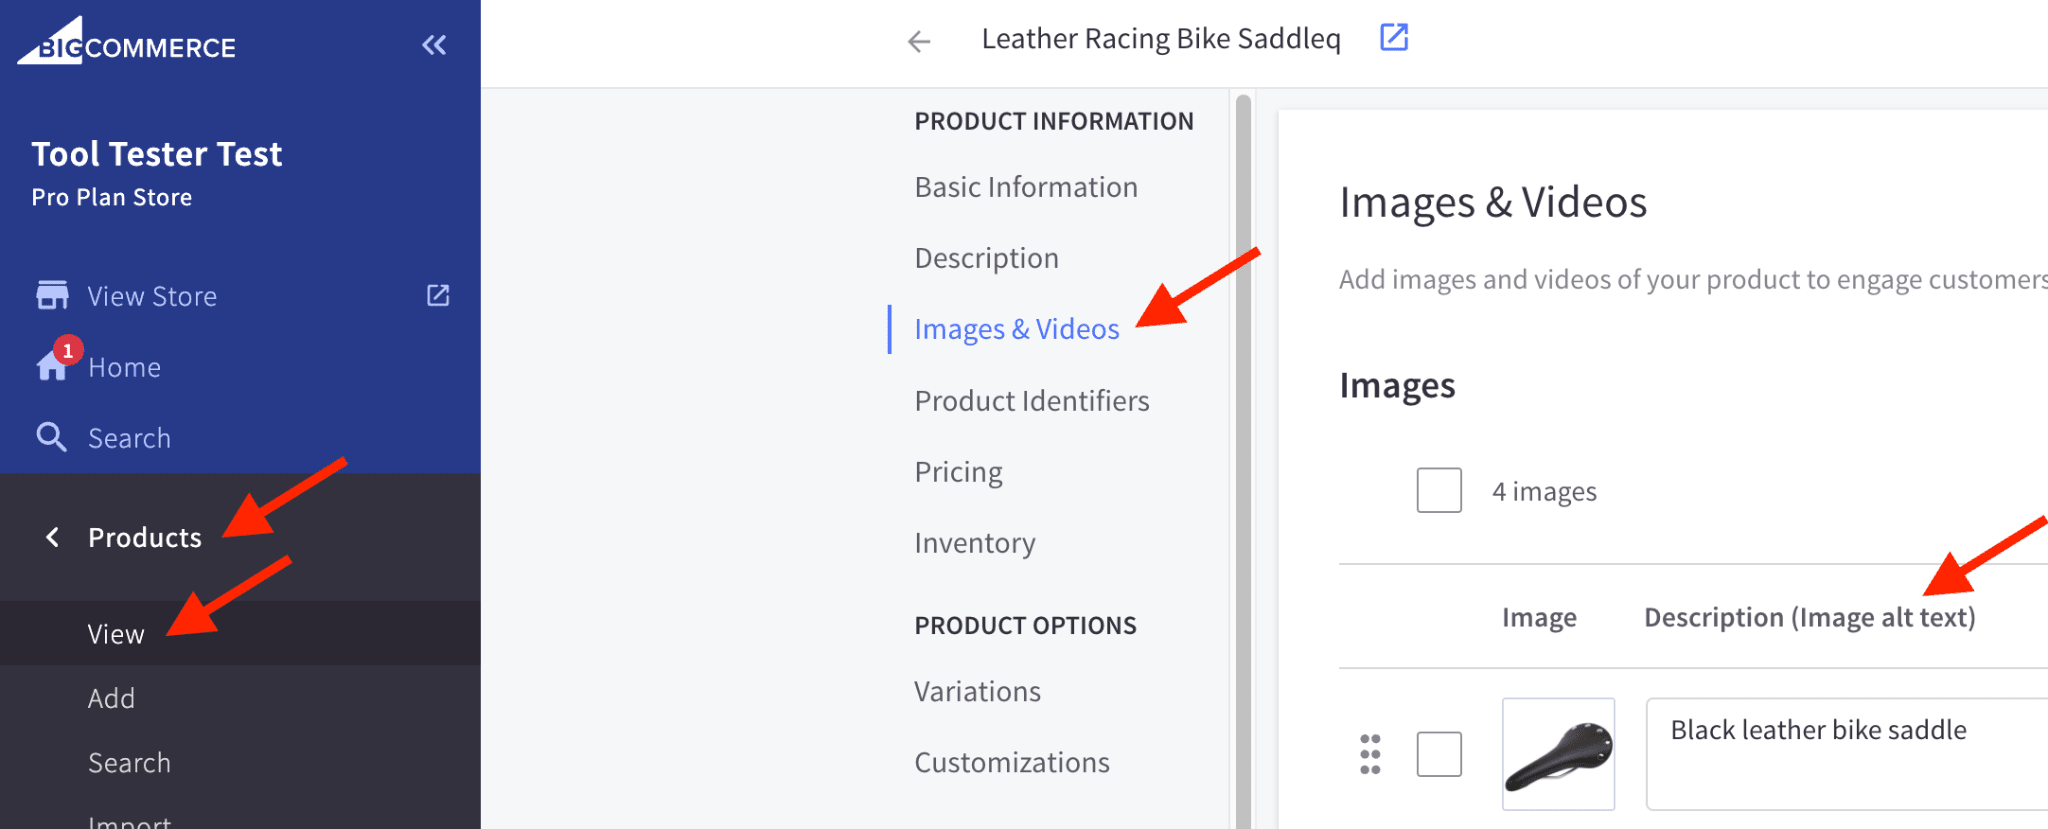
Task: Click the magnifier Search icon in sidebar
Action: click(x=51, y=437)
